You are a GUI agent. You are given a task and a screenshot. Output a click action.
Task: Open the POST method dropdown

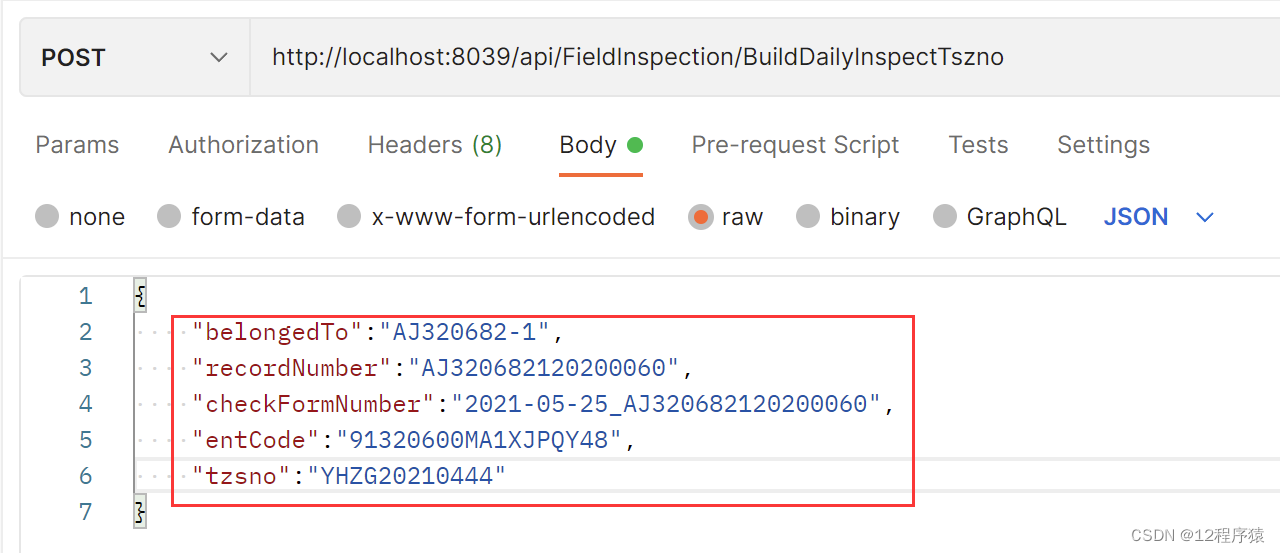click(135, 58)
